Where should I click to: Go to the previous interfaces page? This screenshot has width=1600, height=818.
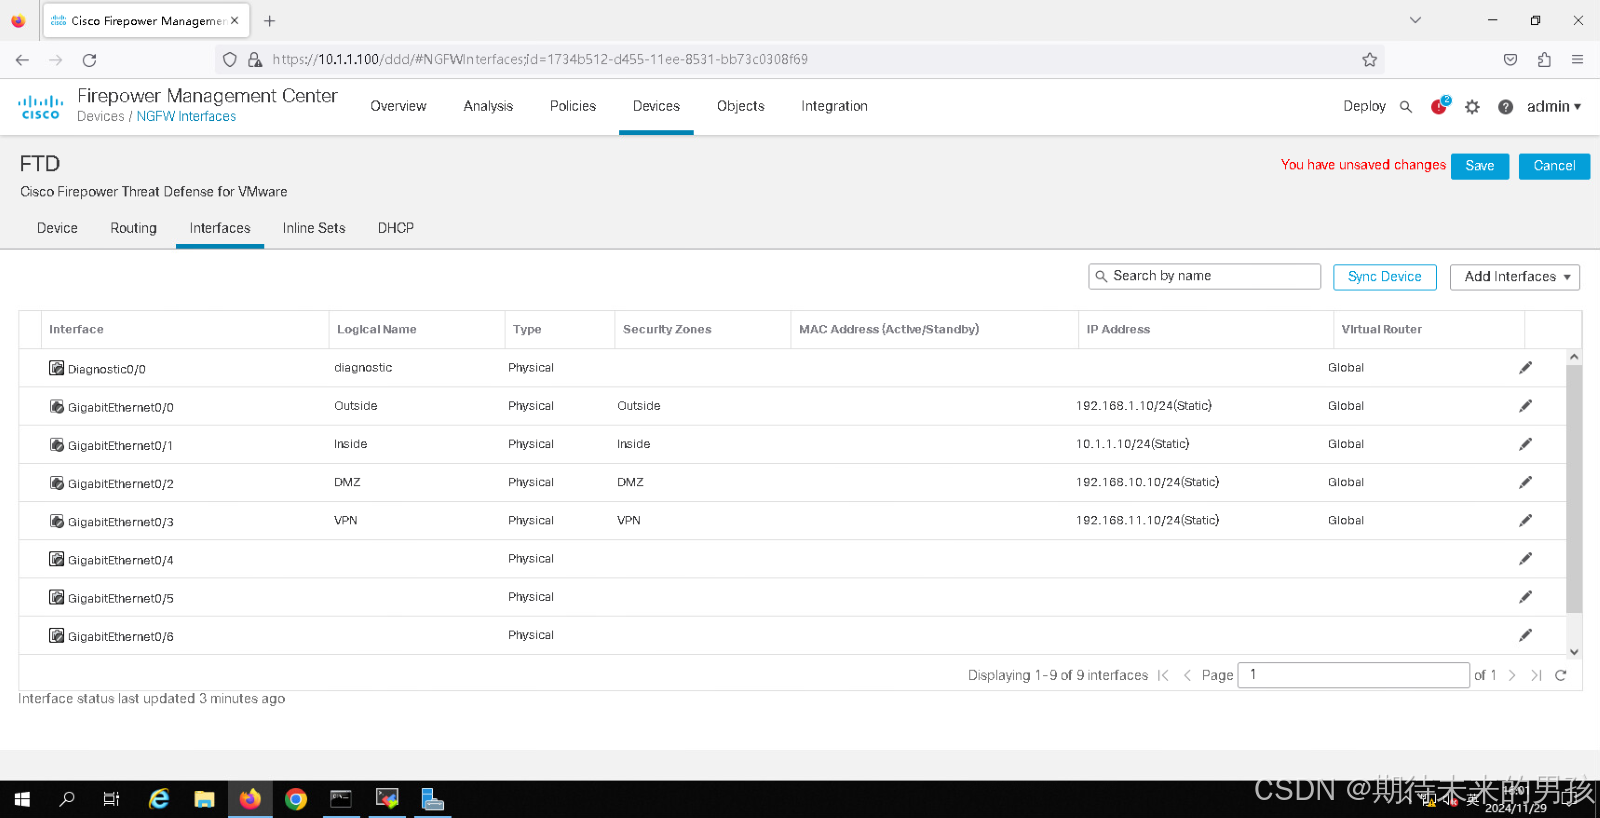(1187, 675)
